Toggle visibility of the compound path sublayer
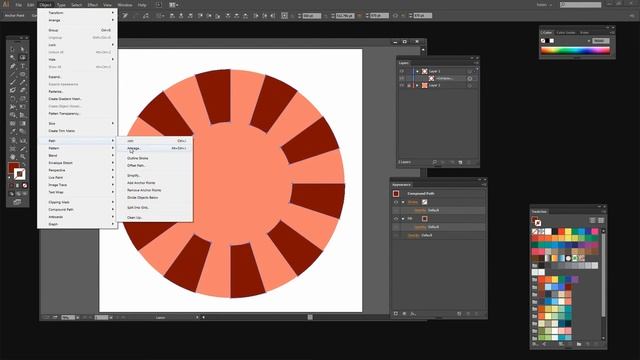640x360 pixels. click(x=402, y=78)
